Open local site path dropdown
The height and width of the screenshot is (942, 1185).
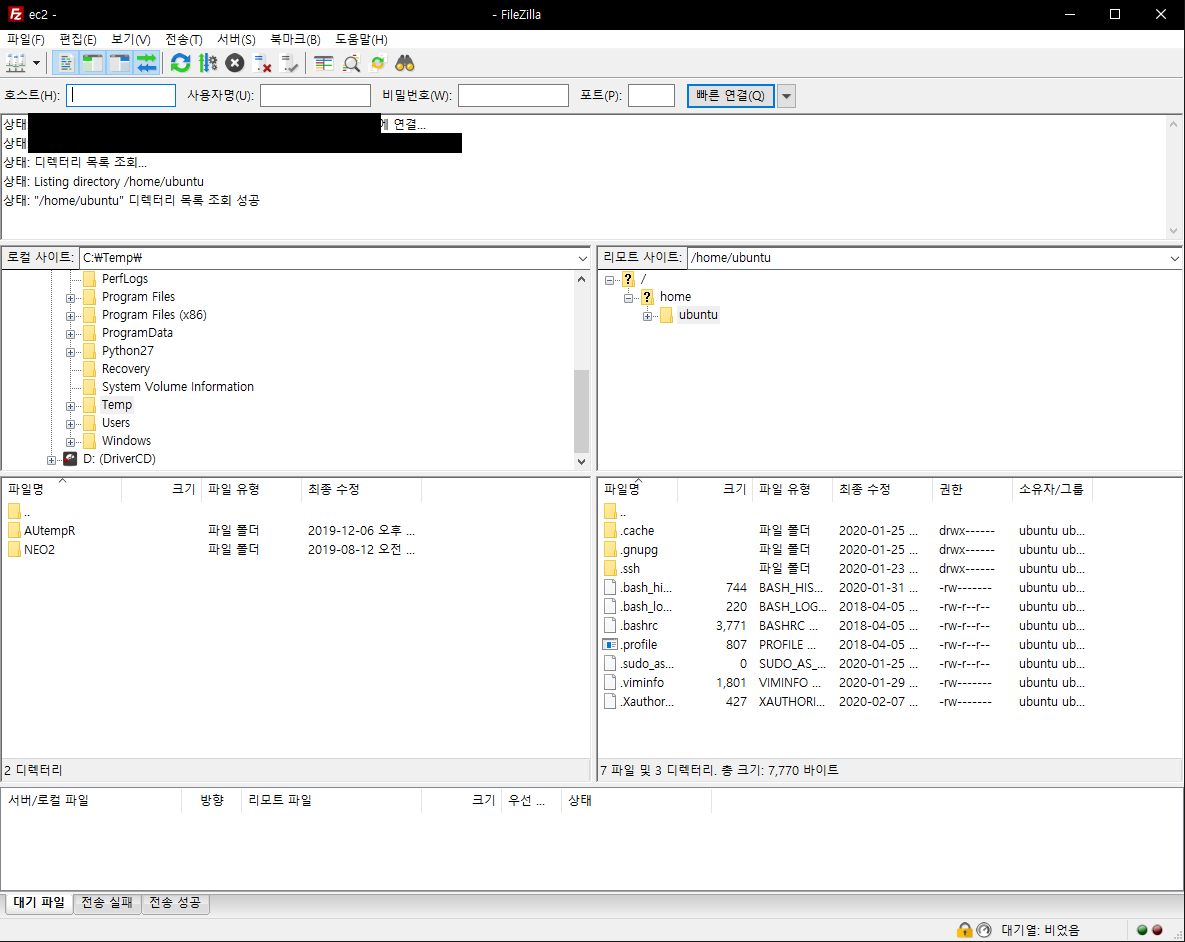coord(582,258)
